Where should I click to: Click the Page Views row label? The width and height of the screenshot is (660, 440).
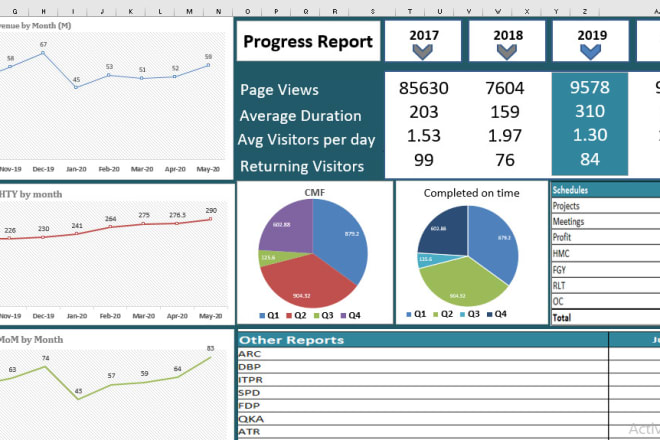coord(279,90)
